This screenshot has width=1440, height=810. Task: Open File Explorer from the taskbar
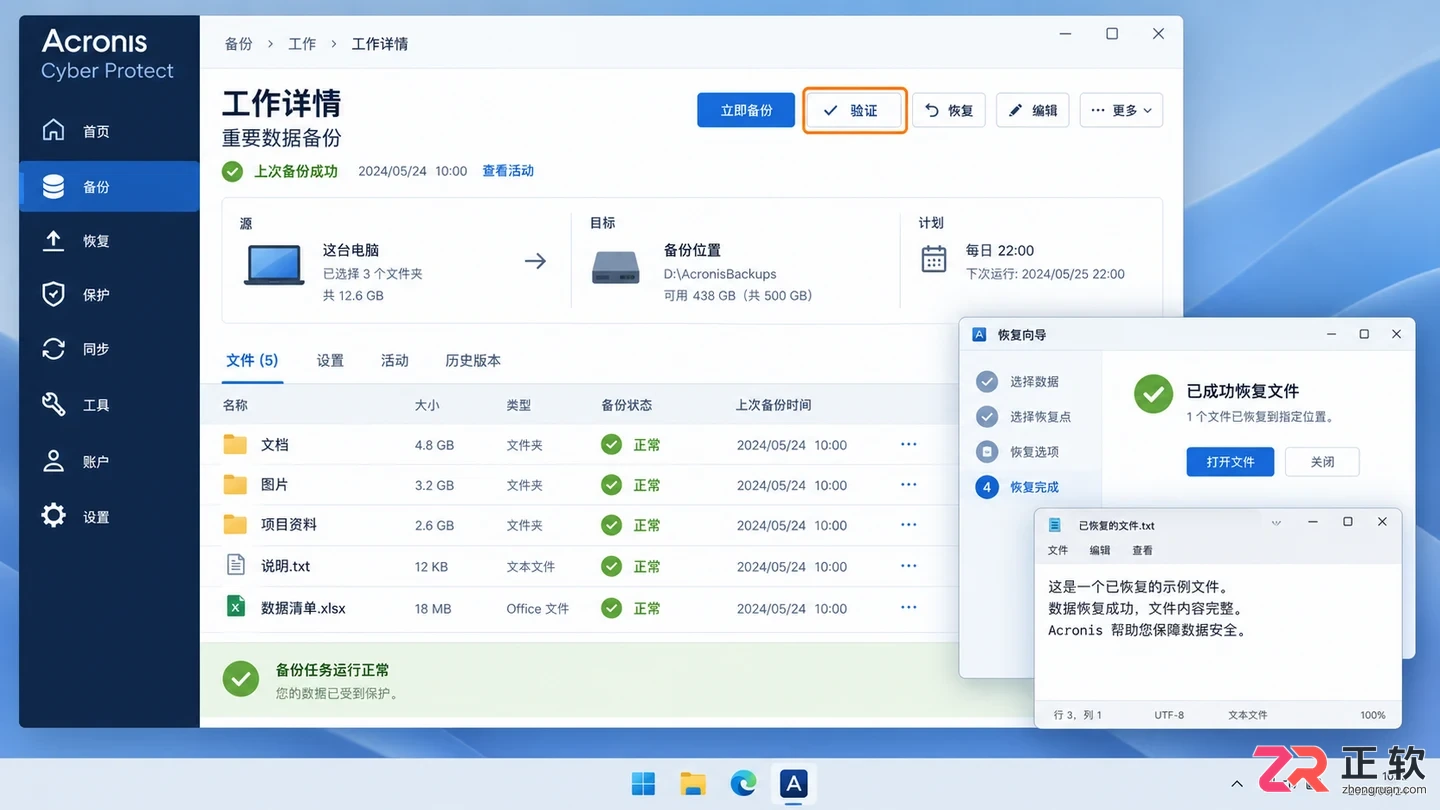point(693,784)
